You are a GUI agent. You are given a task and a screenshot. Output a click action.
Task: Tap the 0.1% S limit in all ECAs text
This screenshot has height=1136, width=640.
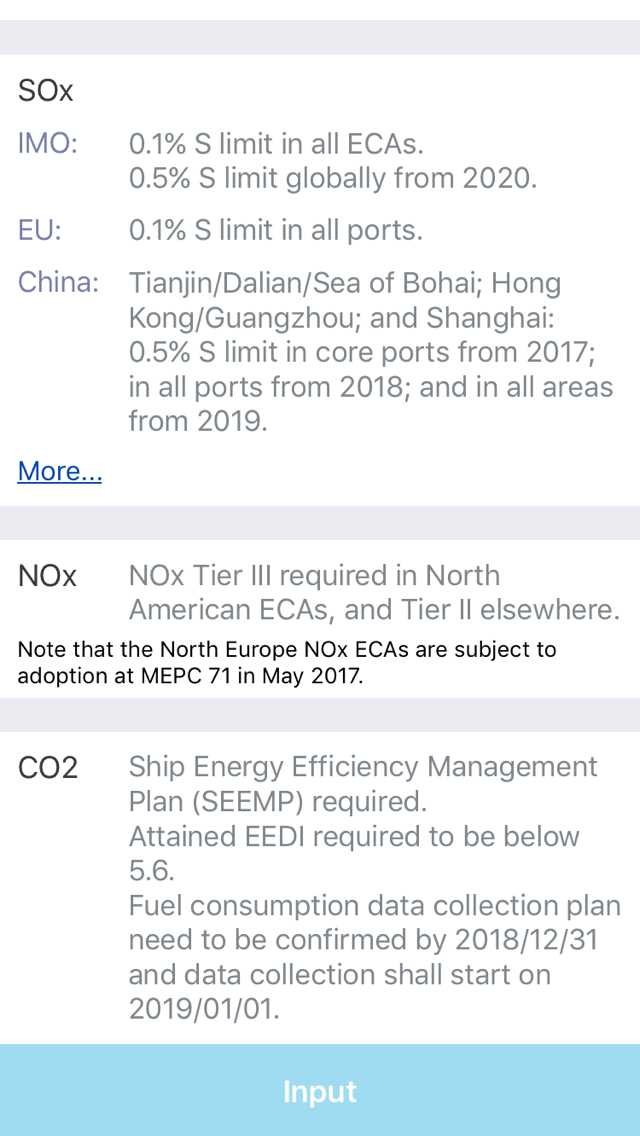pos(276,143)
